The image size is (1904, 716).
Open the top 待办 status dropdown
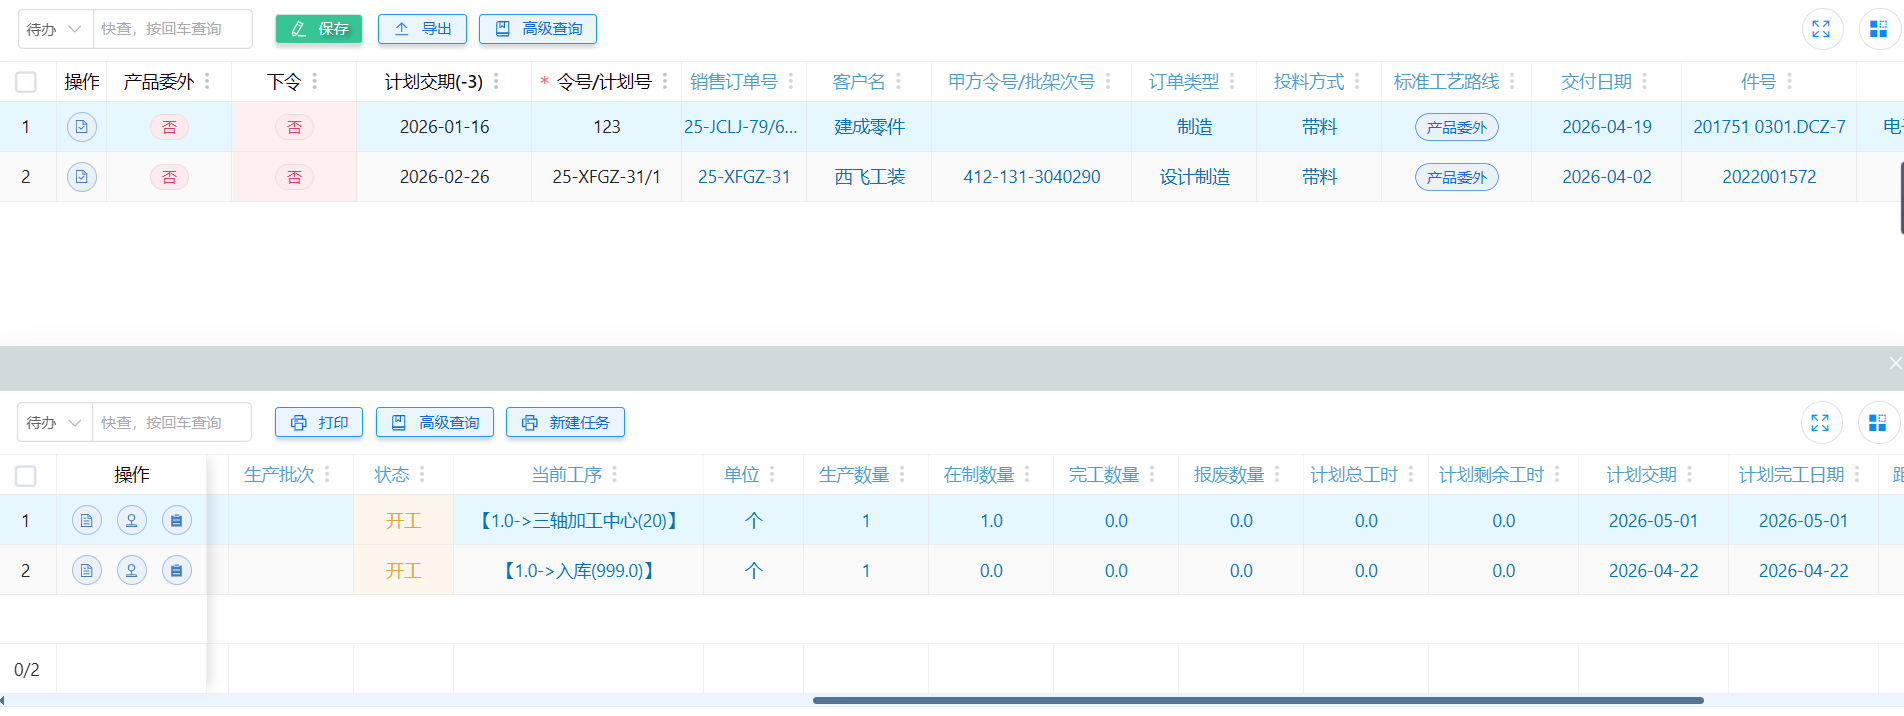55,29
